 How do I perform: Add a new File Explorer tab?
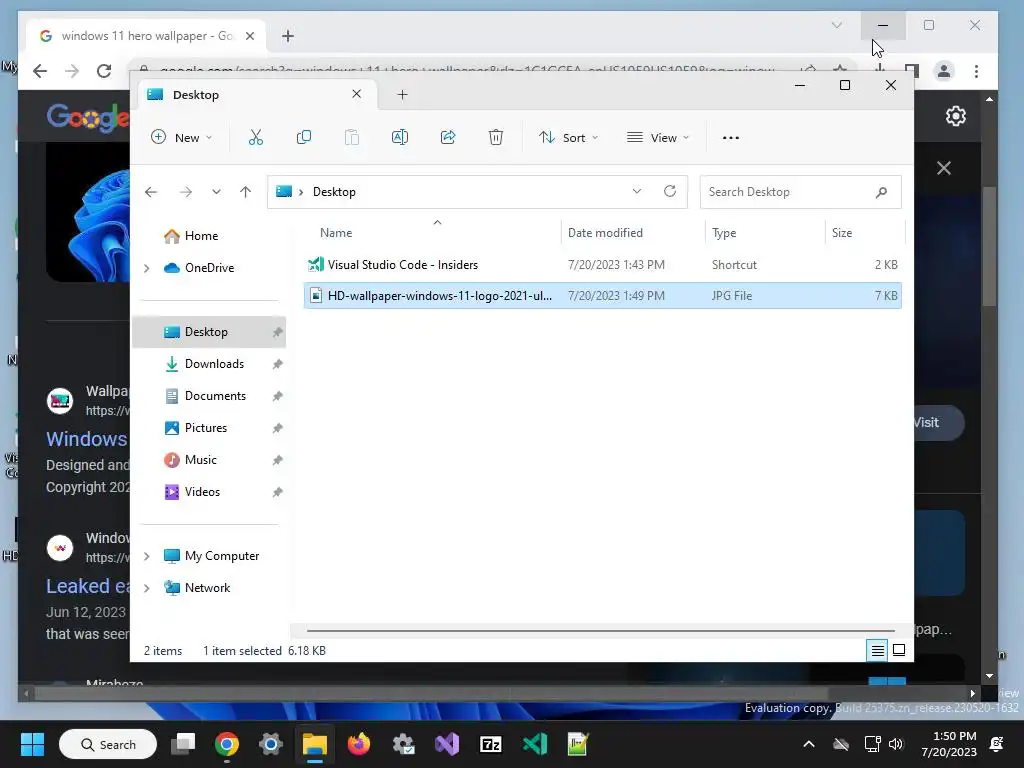[402, 95]
